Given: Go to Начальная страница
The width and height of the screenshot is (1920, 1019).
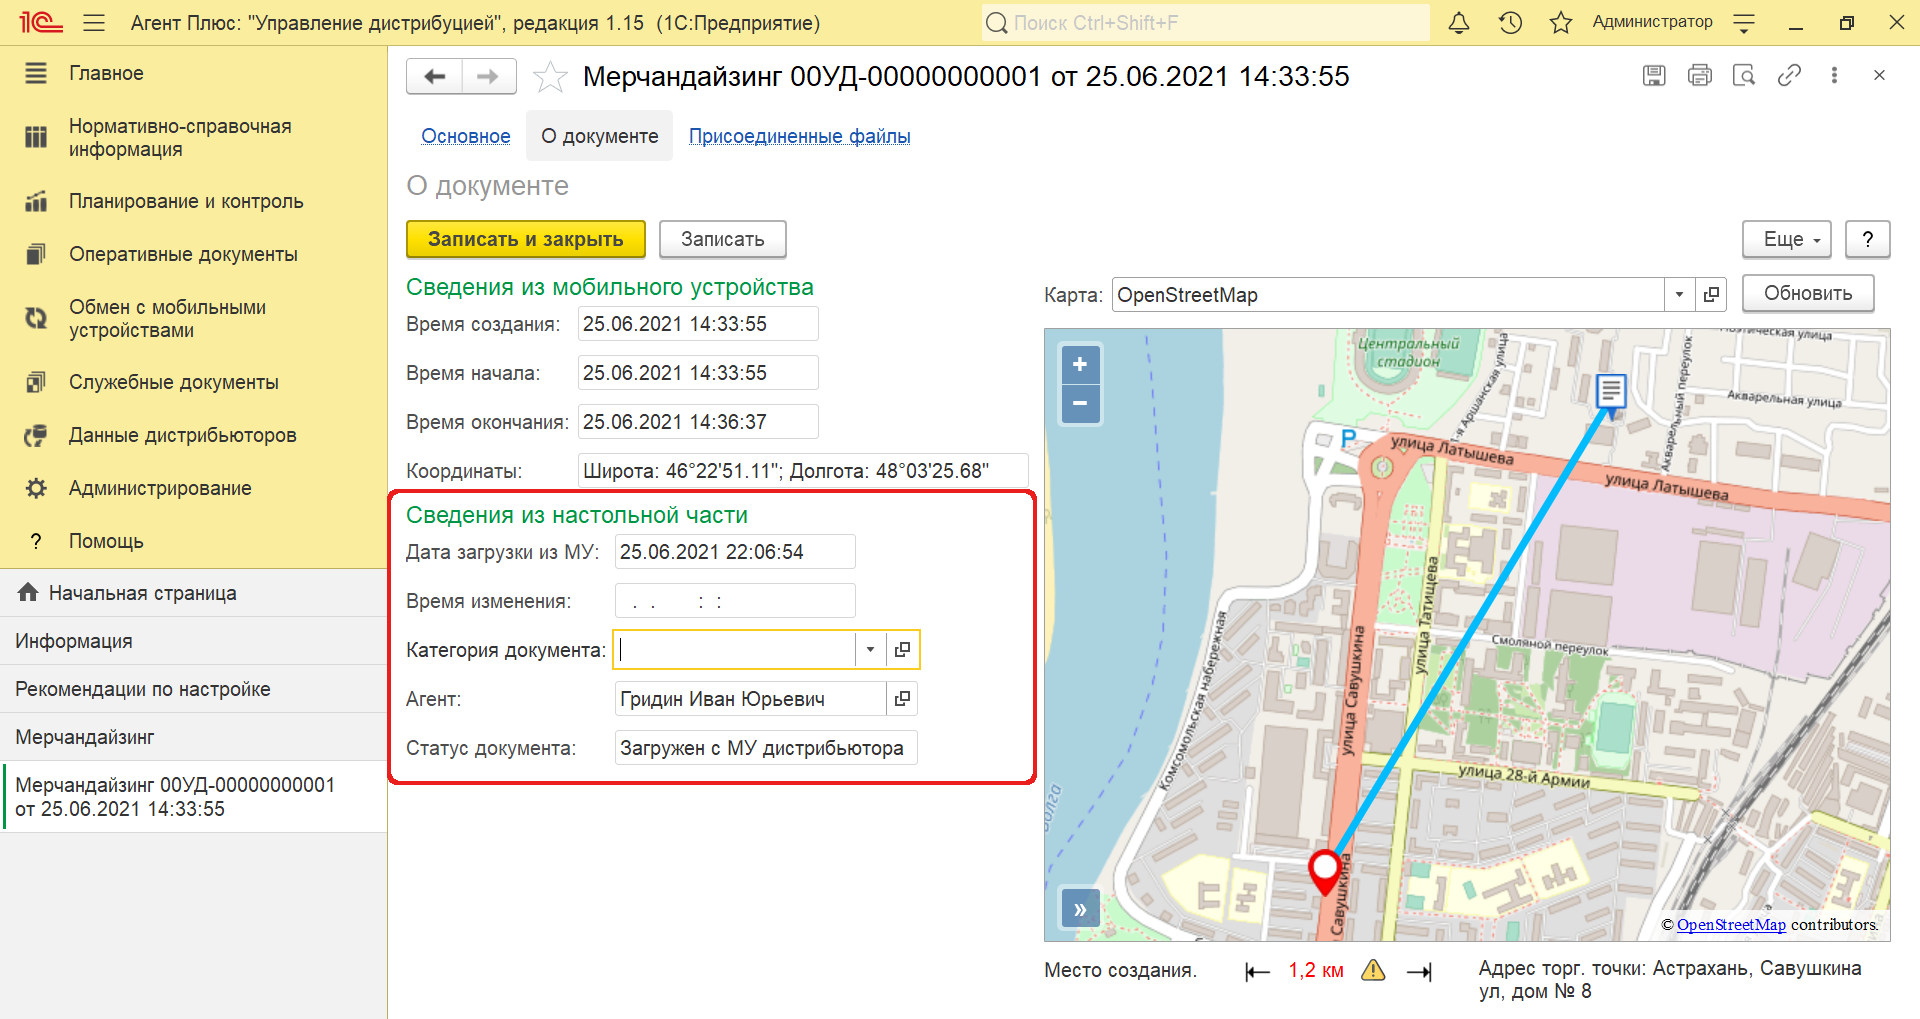Looking at the screenshot, I should 193,593.
